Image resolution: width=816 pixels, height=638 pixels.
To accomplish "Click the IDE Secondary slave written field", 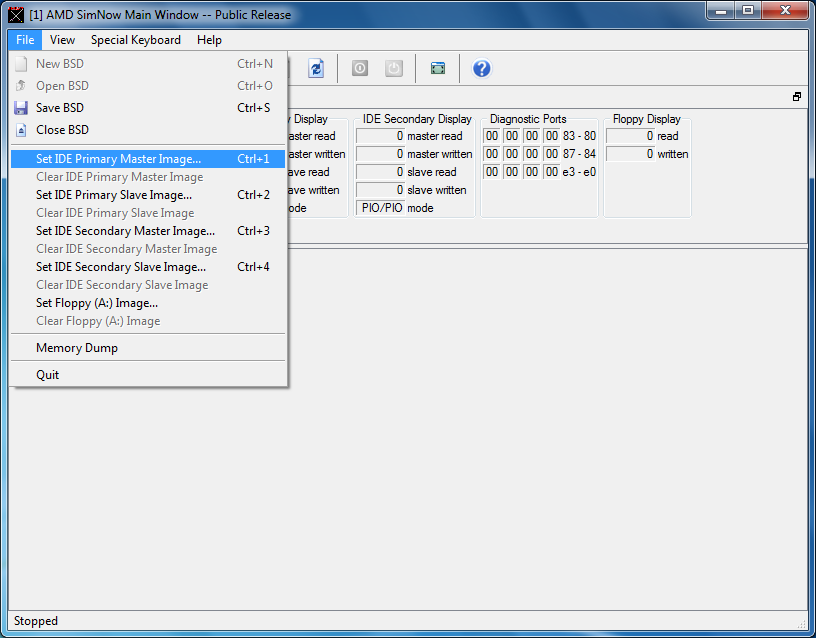I will 380,190.
